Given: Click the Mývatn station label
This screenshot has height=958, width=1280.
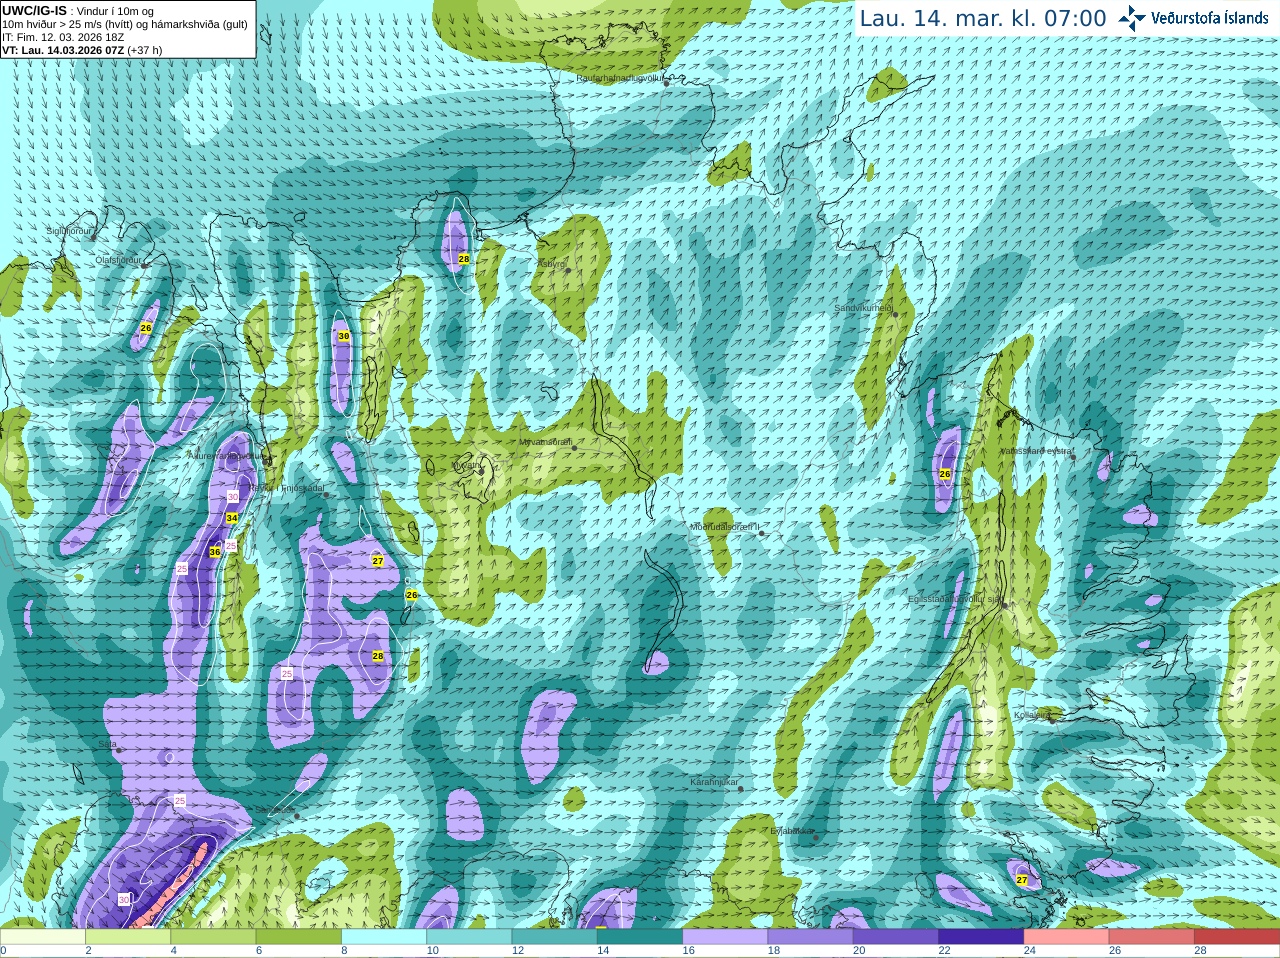Looking at the screenshot, I should point(466,465).
